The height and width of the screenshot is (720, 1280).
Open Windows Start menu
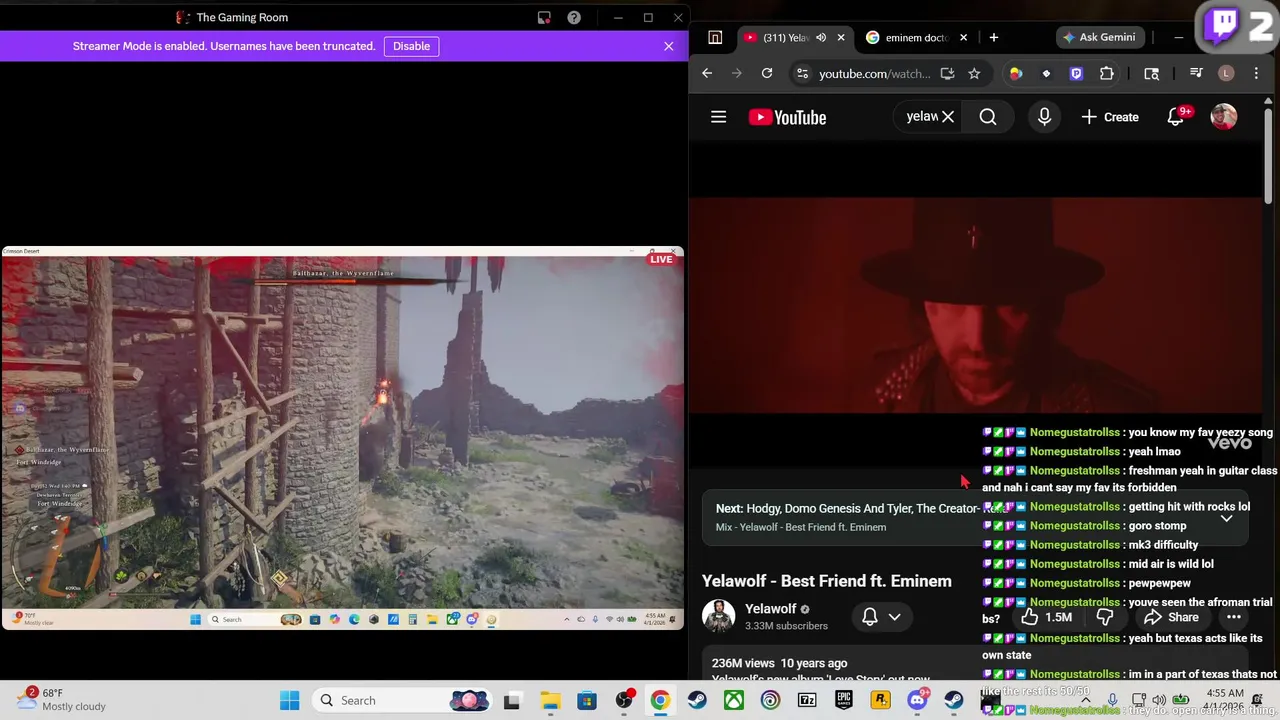(x=290, y=700)
